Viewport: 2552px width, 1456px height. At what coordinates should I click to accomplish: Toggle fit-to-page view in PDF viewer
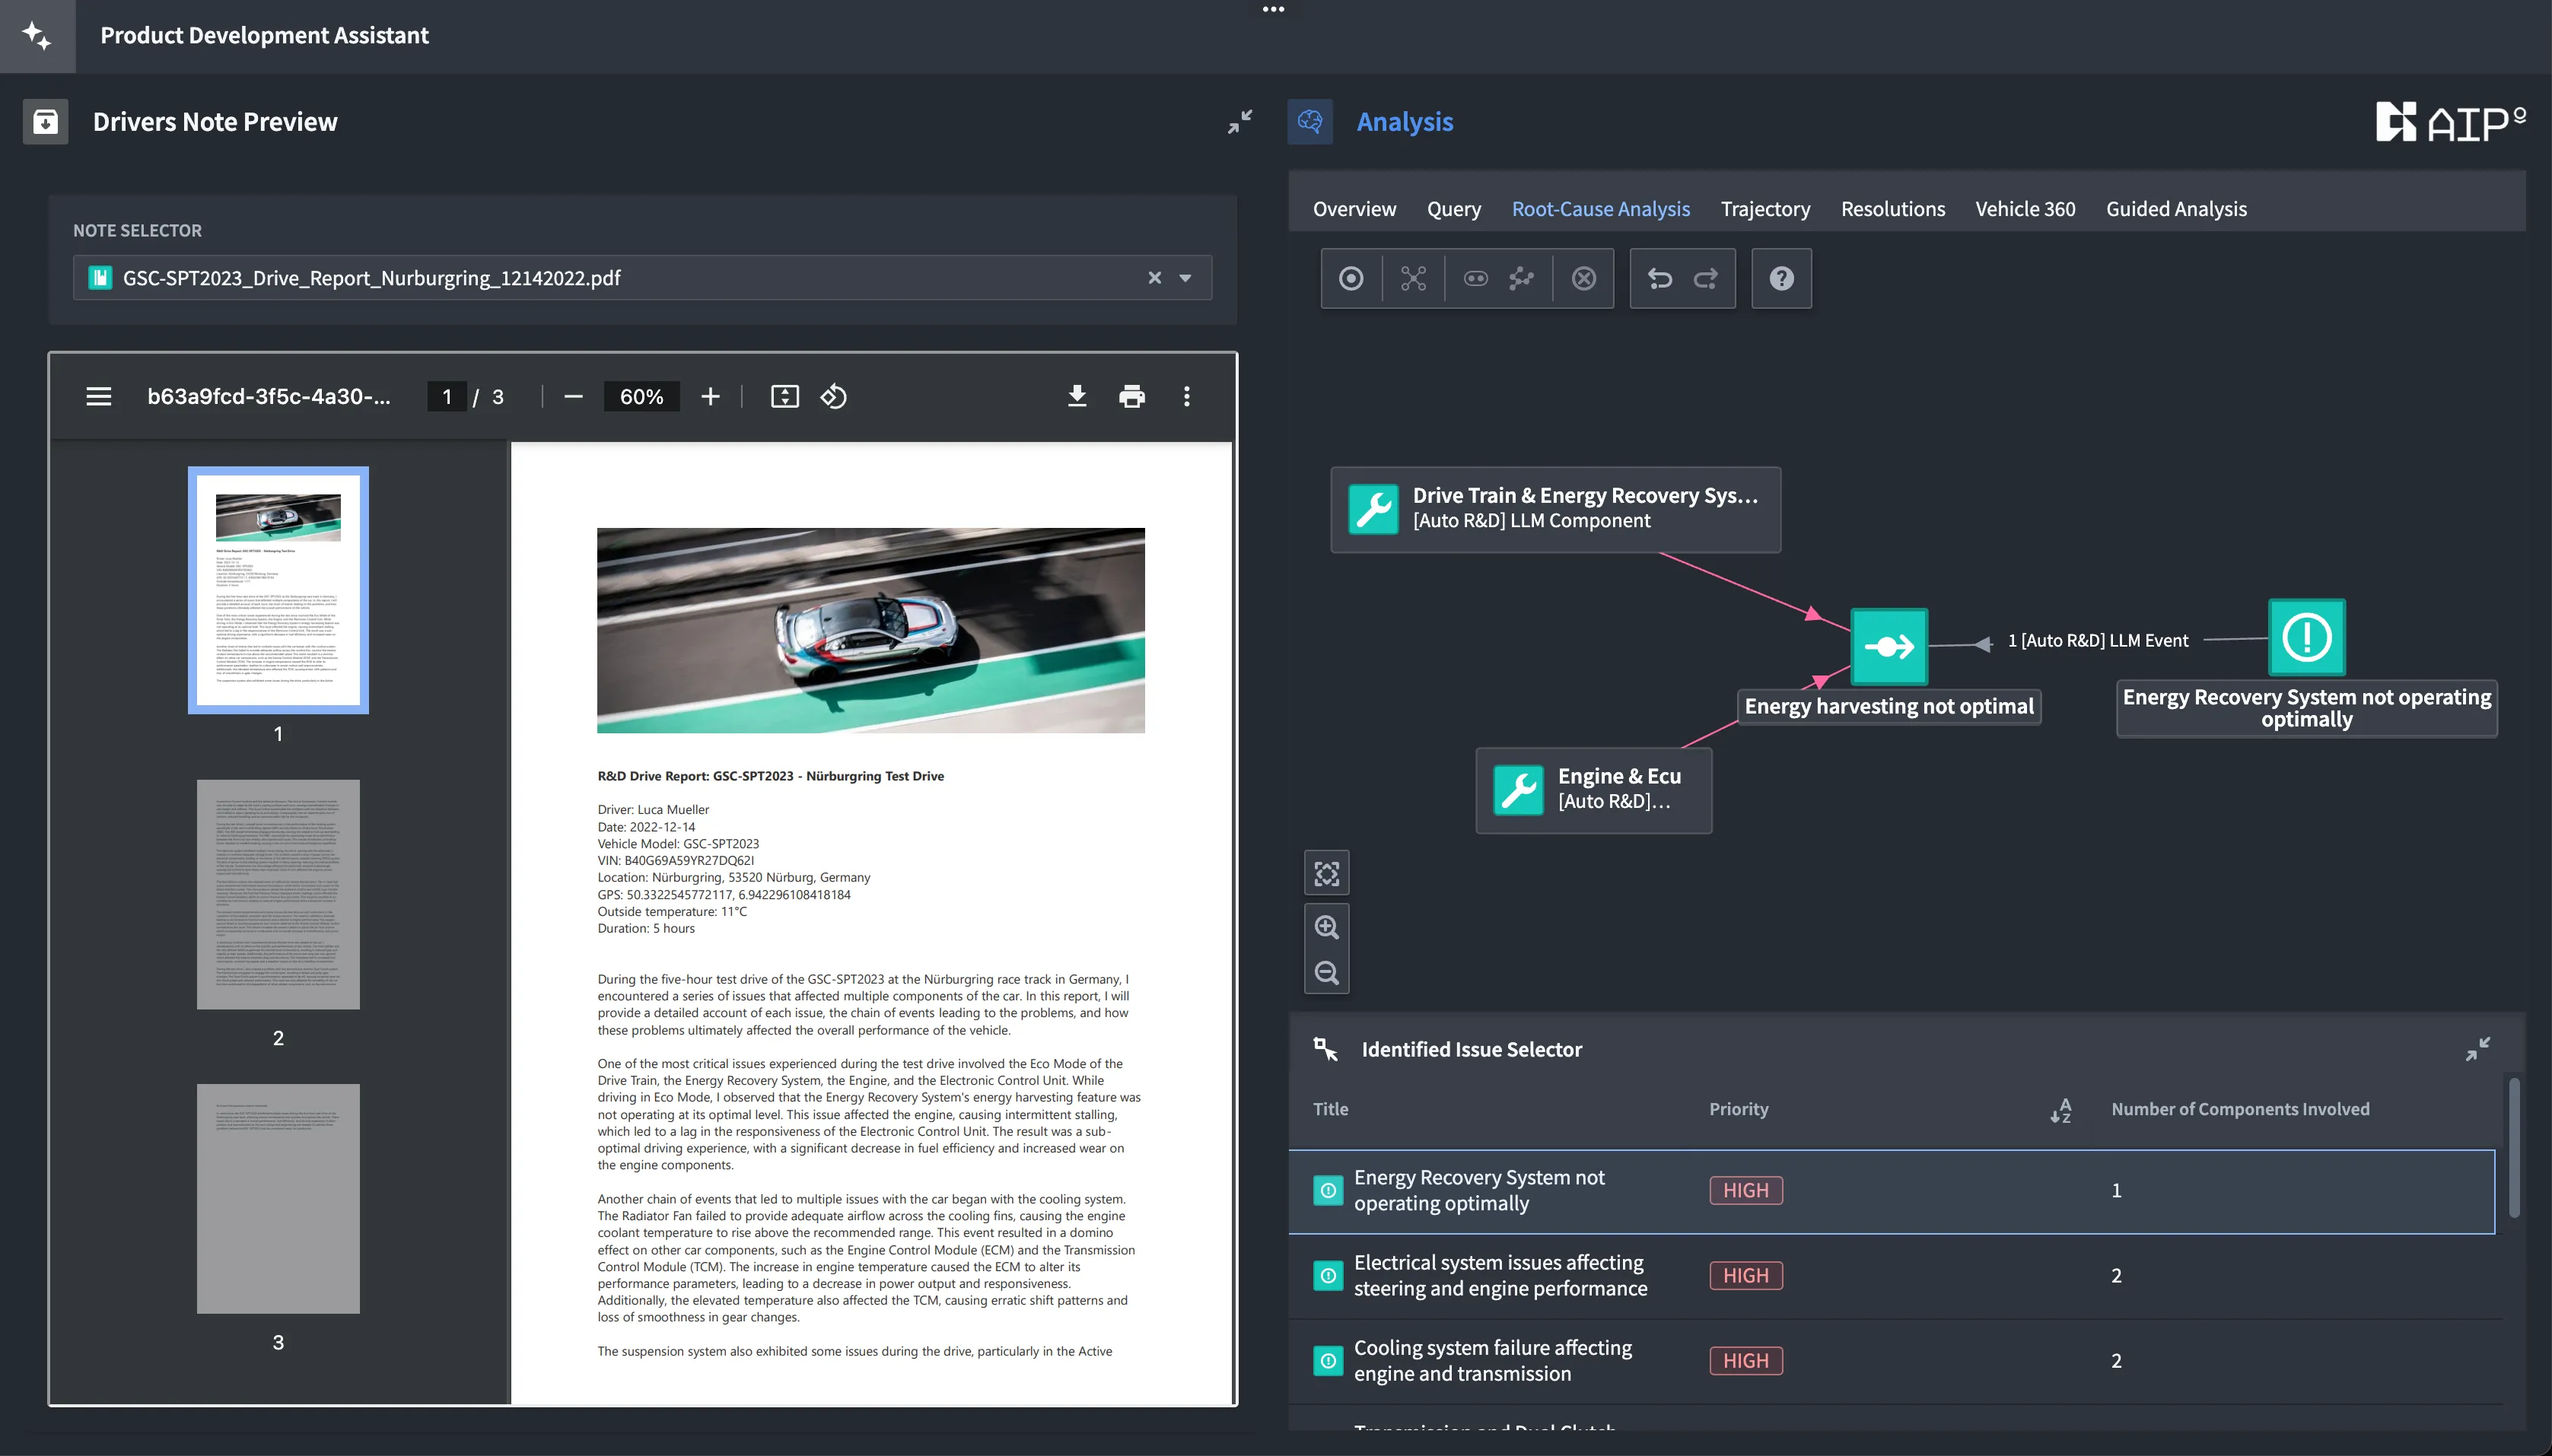pyautogui.click(x=785, y=396)
